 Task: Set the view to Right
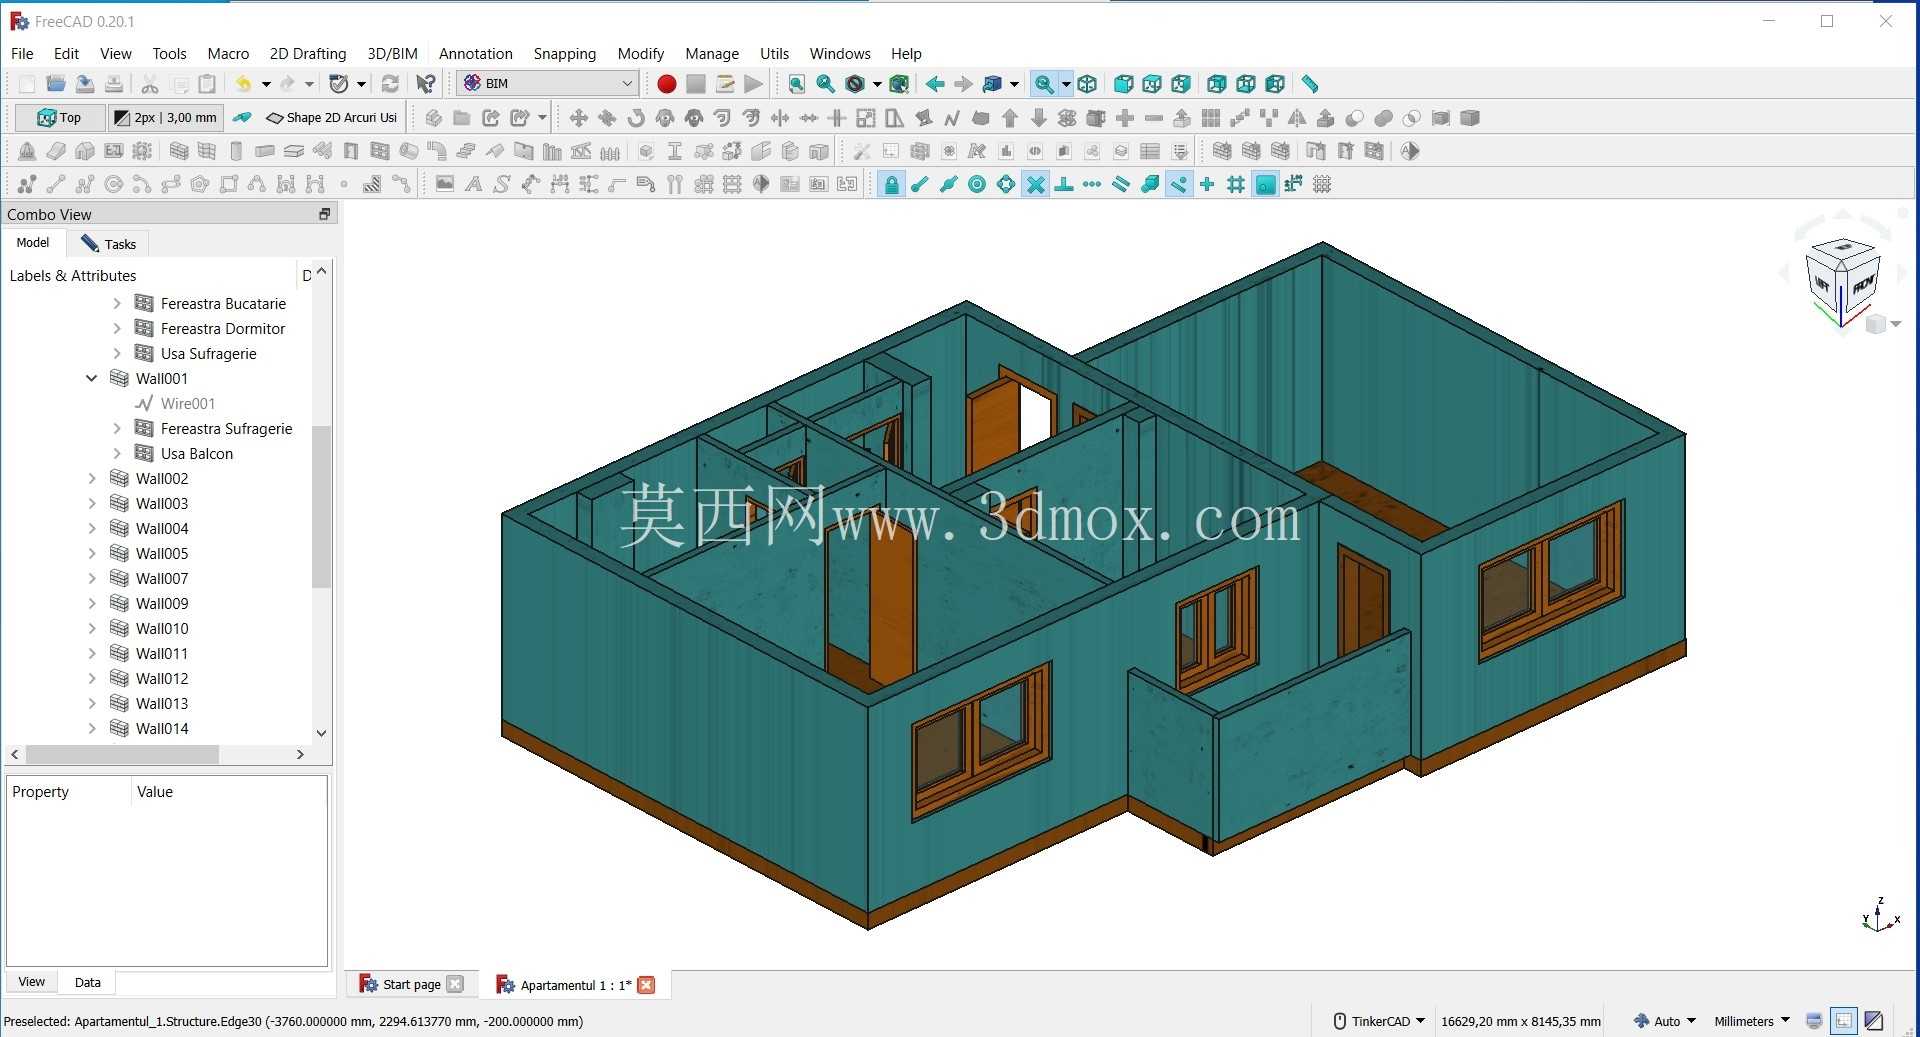click(1181, 84)
